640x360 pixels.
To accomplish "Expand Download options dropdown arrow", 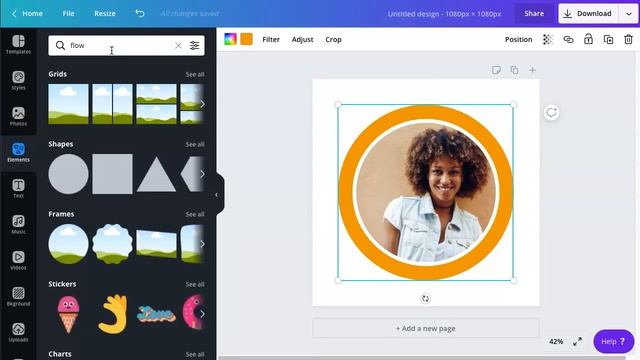I will pyautogui.click(x=629, y=13).
